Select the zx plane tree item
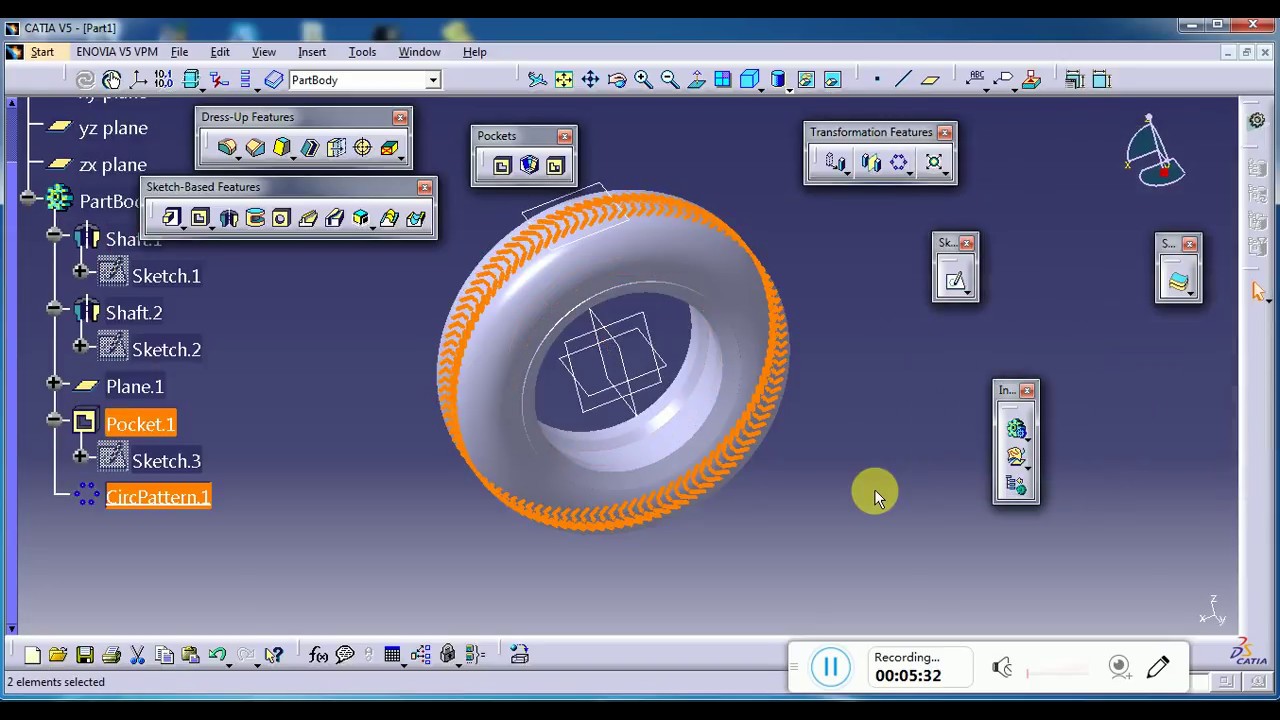 [x=113, y=165]
